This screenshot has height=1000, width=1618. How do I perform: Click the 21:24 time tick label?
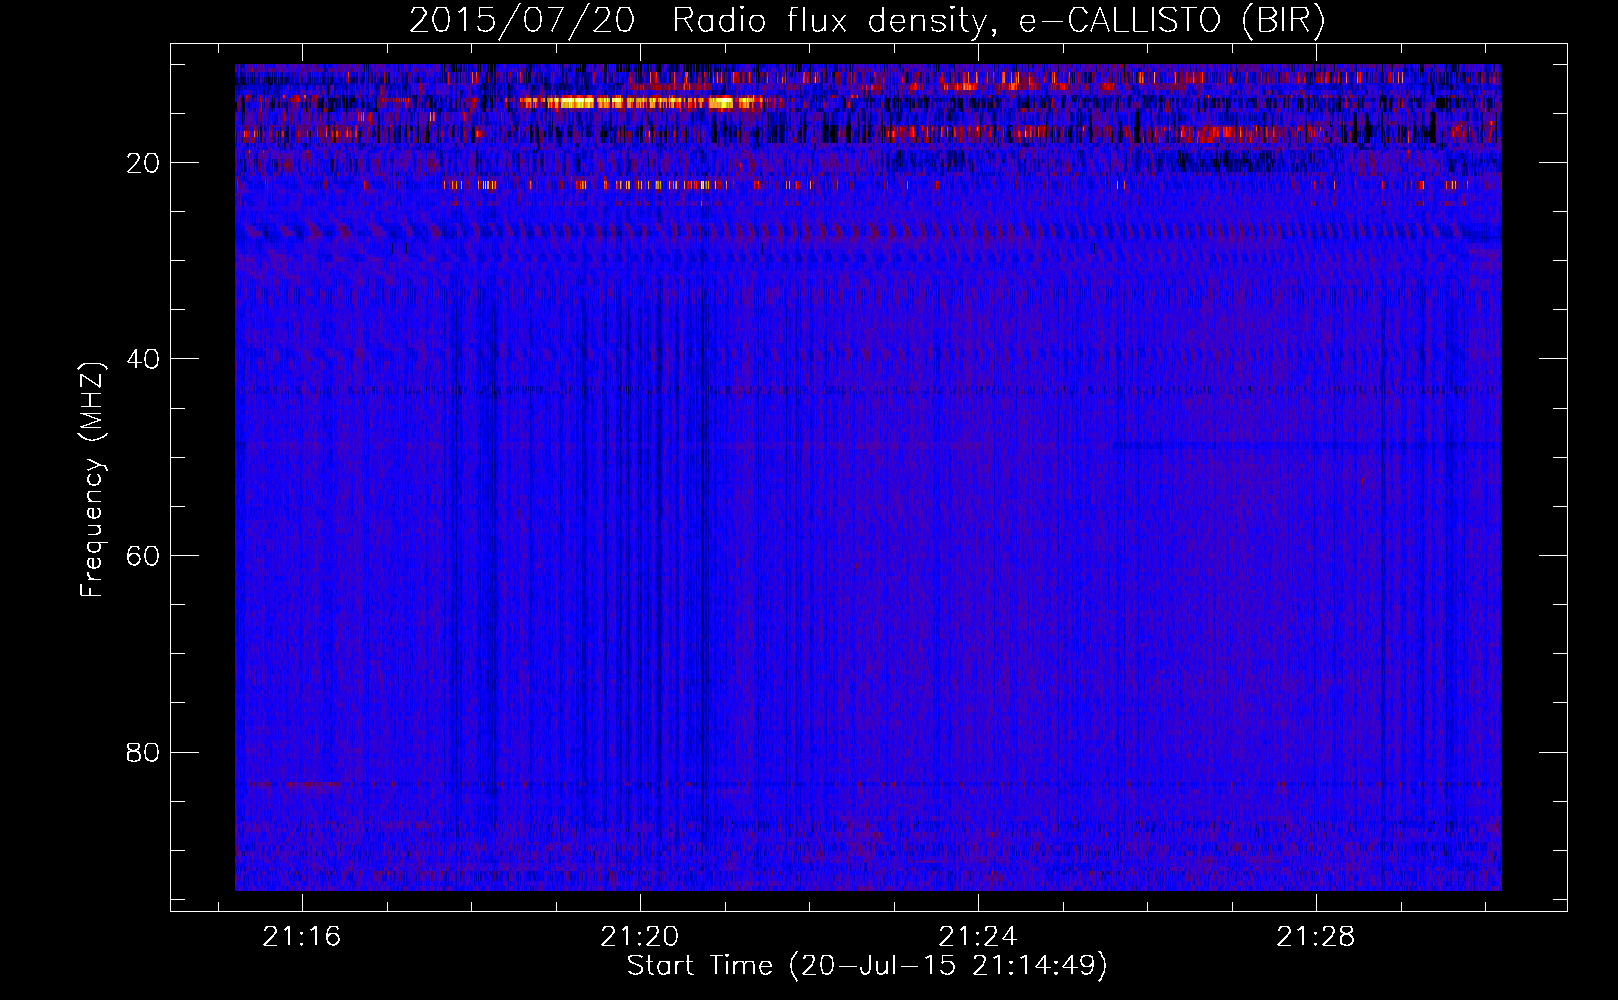pyautogui.click(x=978, y=937)
